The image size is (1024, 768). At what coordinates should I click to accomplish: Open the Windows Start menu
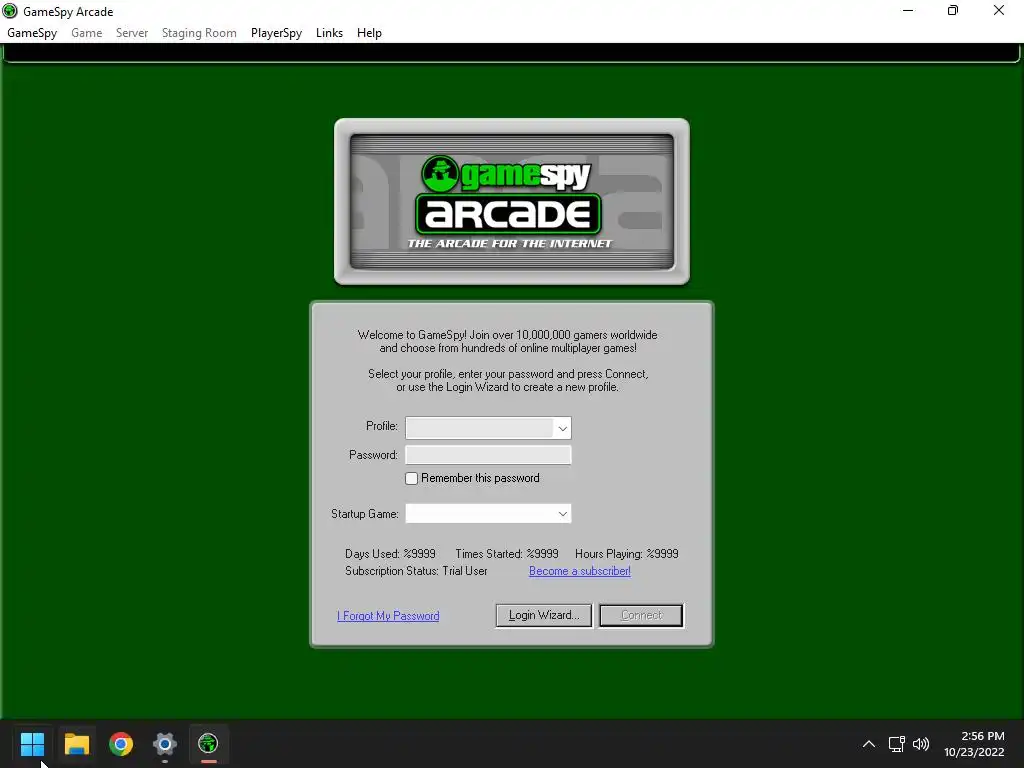pos(32,743)
